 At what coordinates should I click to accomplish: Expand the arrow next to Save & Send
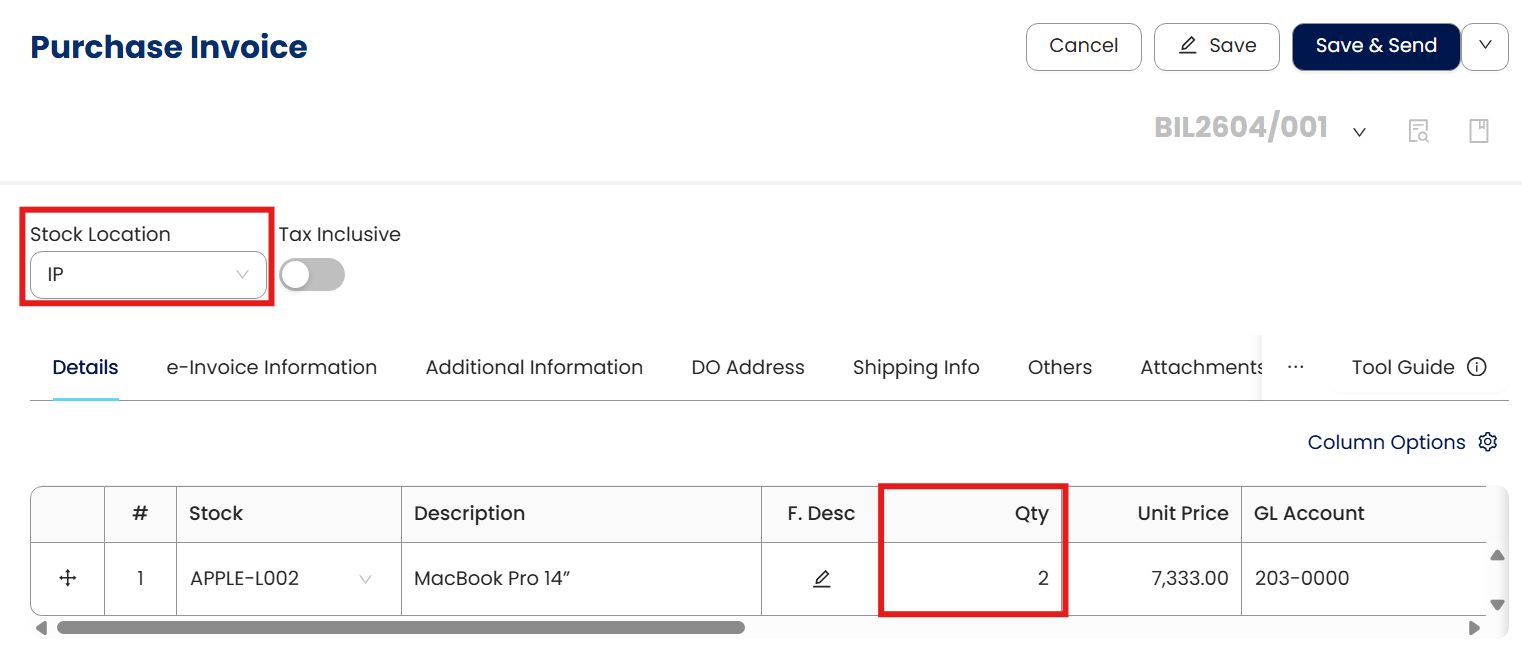click(1485, 46)
